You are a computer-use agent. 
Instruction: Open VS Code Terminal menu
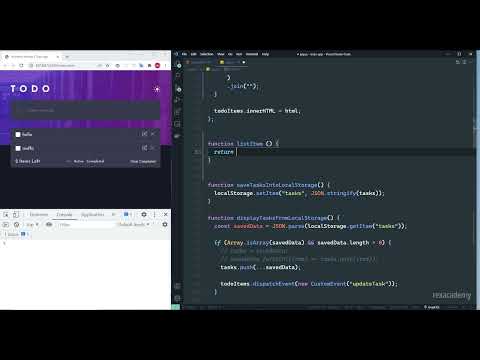pyautogui.click(x=252, y=54)
